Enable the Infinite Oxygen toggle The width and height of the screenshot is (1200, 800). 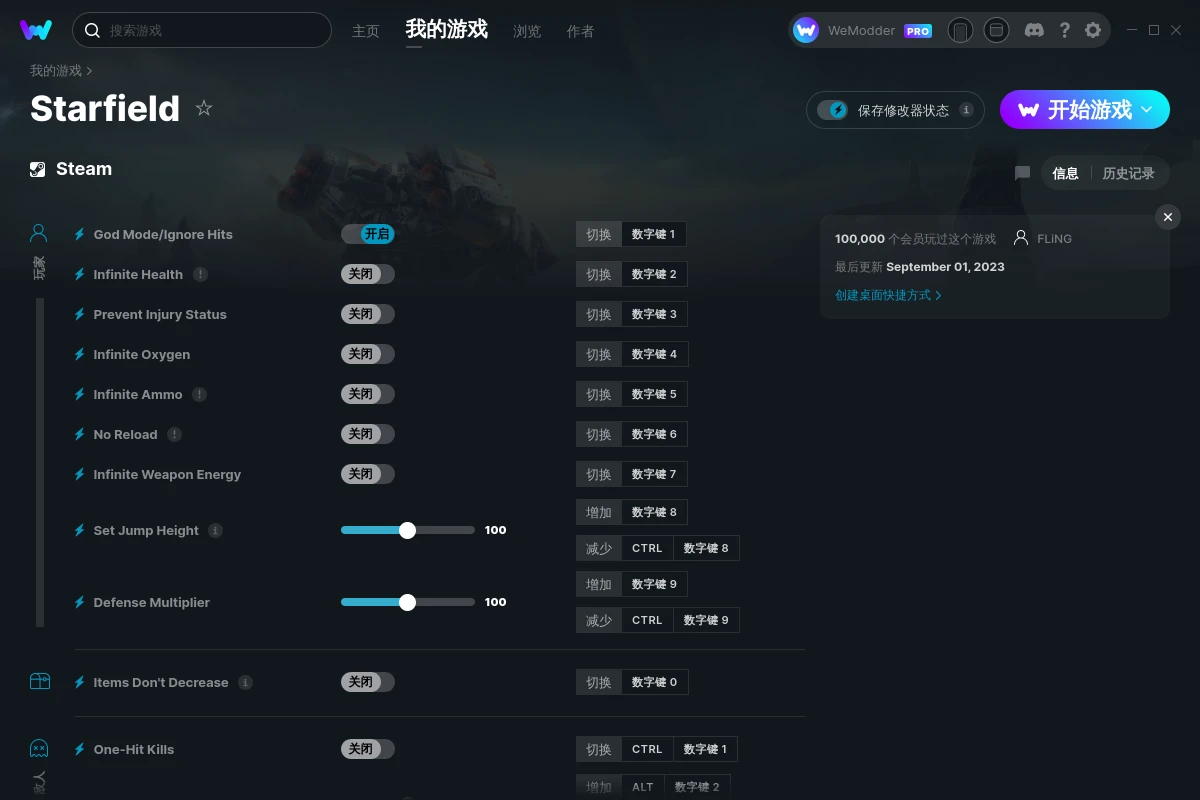[368, 354]
